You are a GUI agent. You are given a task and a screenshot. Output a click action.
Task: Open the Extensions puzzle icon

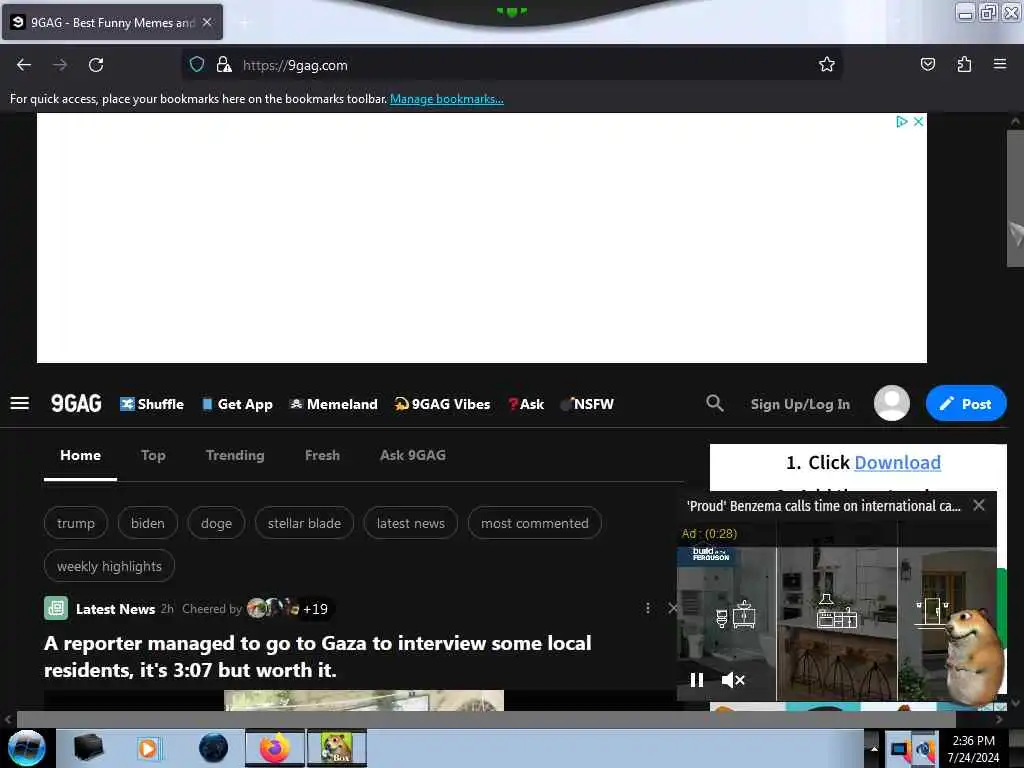point(964,64)
